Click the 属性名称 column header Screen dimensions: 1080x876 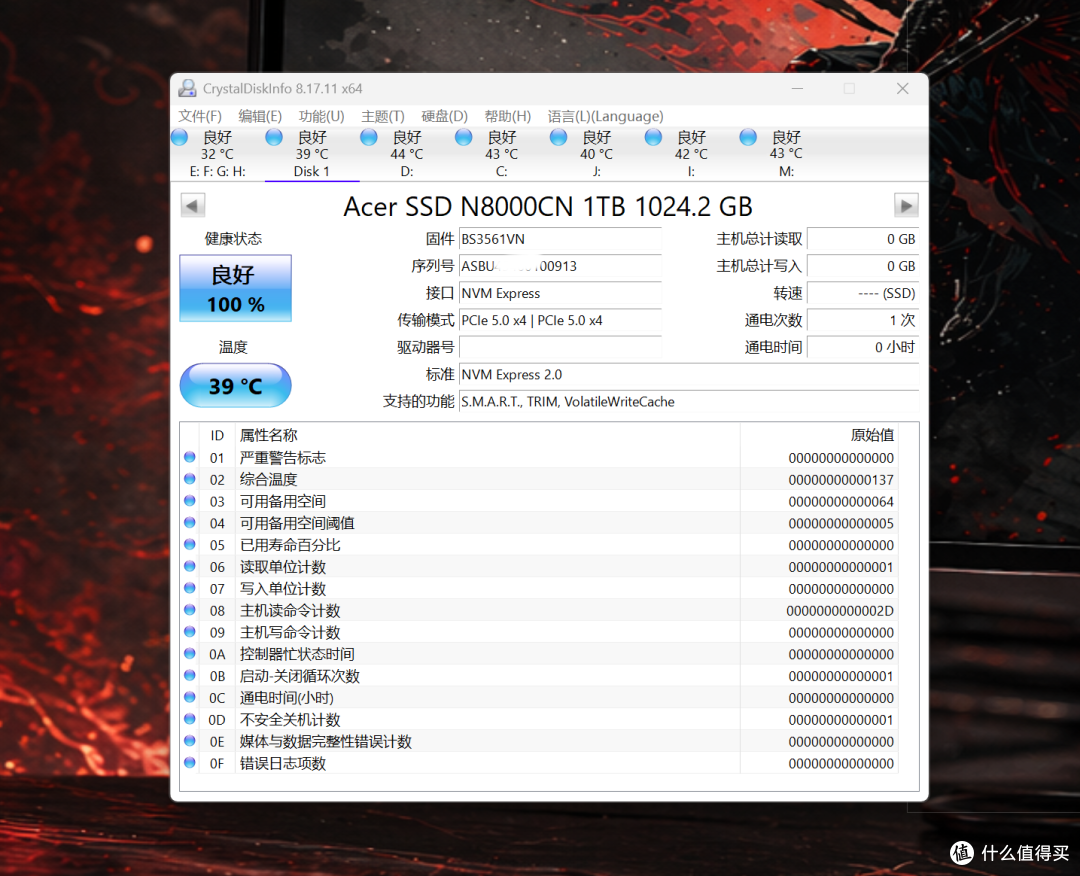pos(488,435)
